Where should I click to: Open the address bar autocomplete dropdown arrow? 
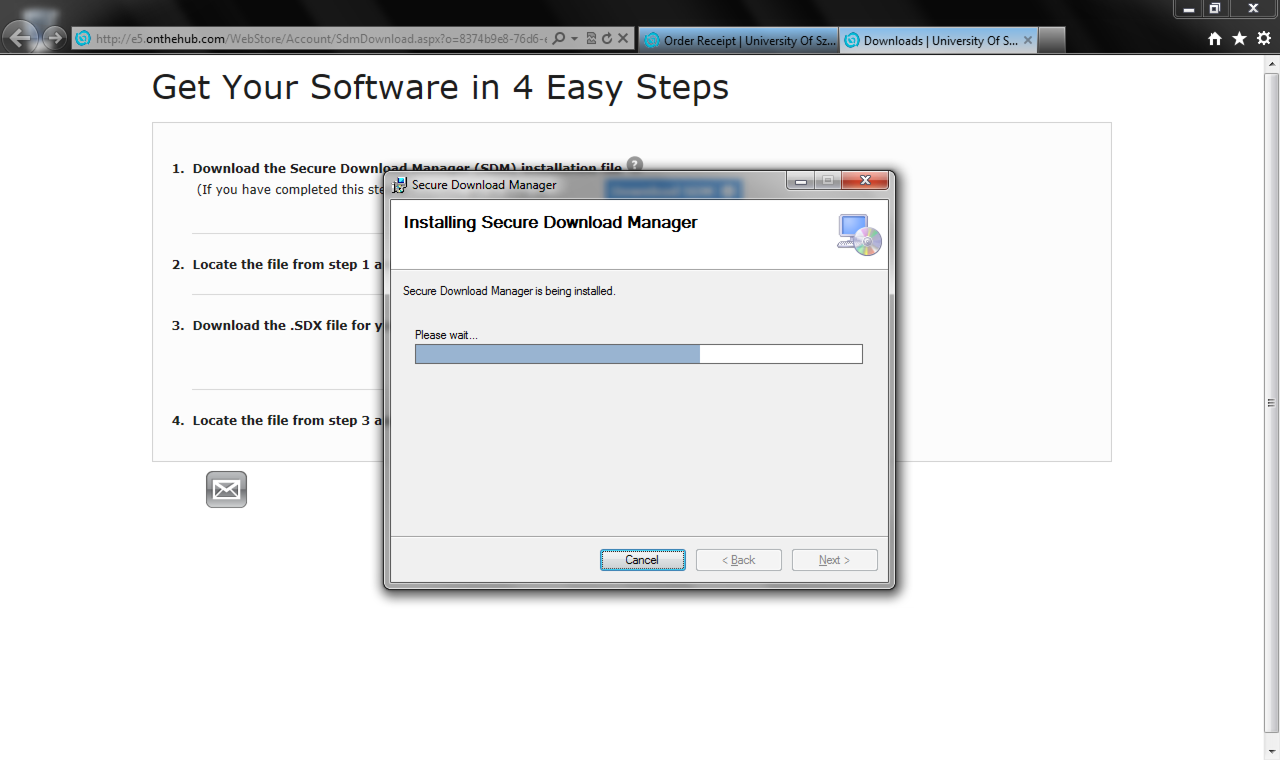(574, 39)
